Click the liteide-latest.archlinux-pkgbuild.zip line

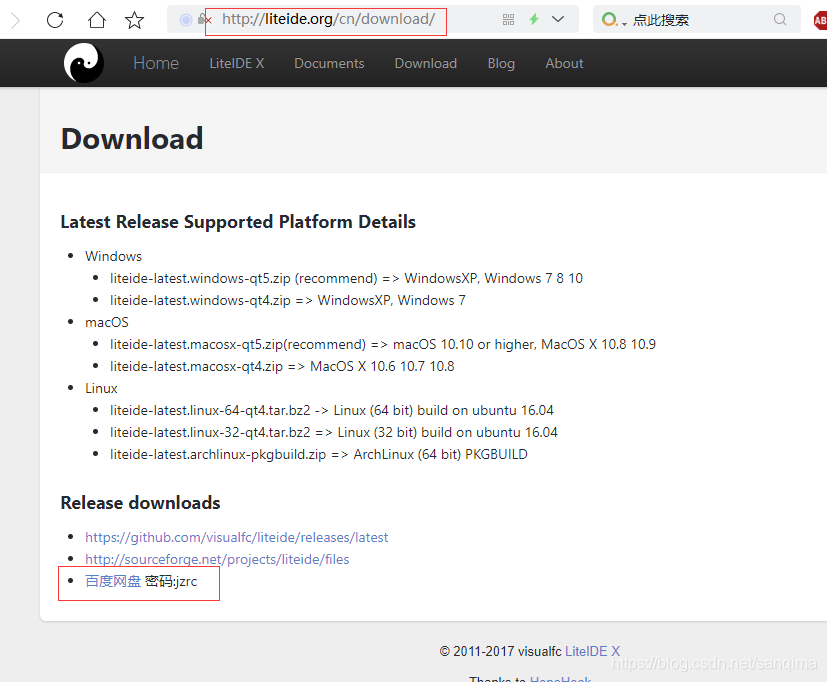click(x=319, y=455)
